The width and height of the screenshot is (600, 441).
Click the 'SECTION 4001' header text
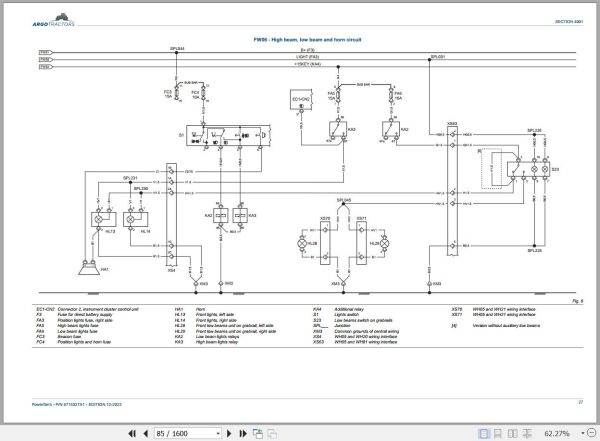click(569, 22)
